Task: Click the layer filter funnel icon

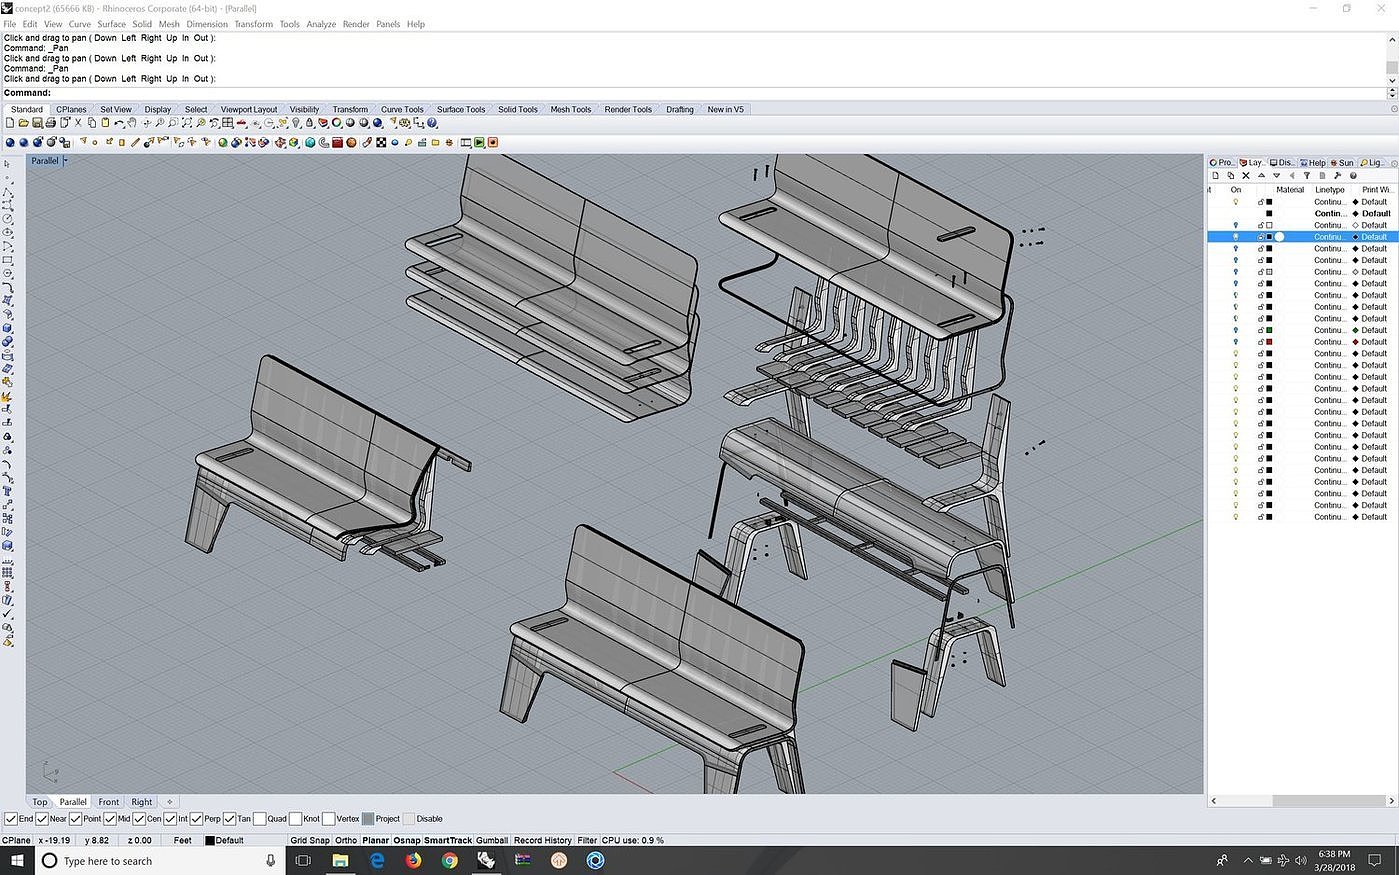Action: [x=1307, y=176]
